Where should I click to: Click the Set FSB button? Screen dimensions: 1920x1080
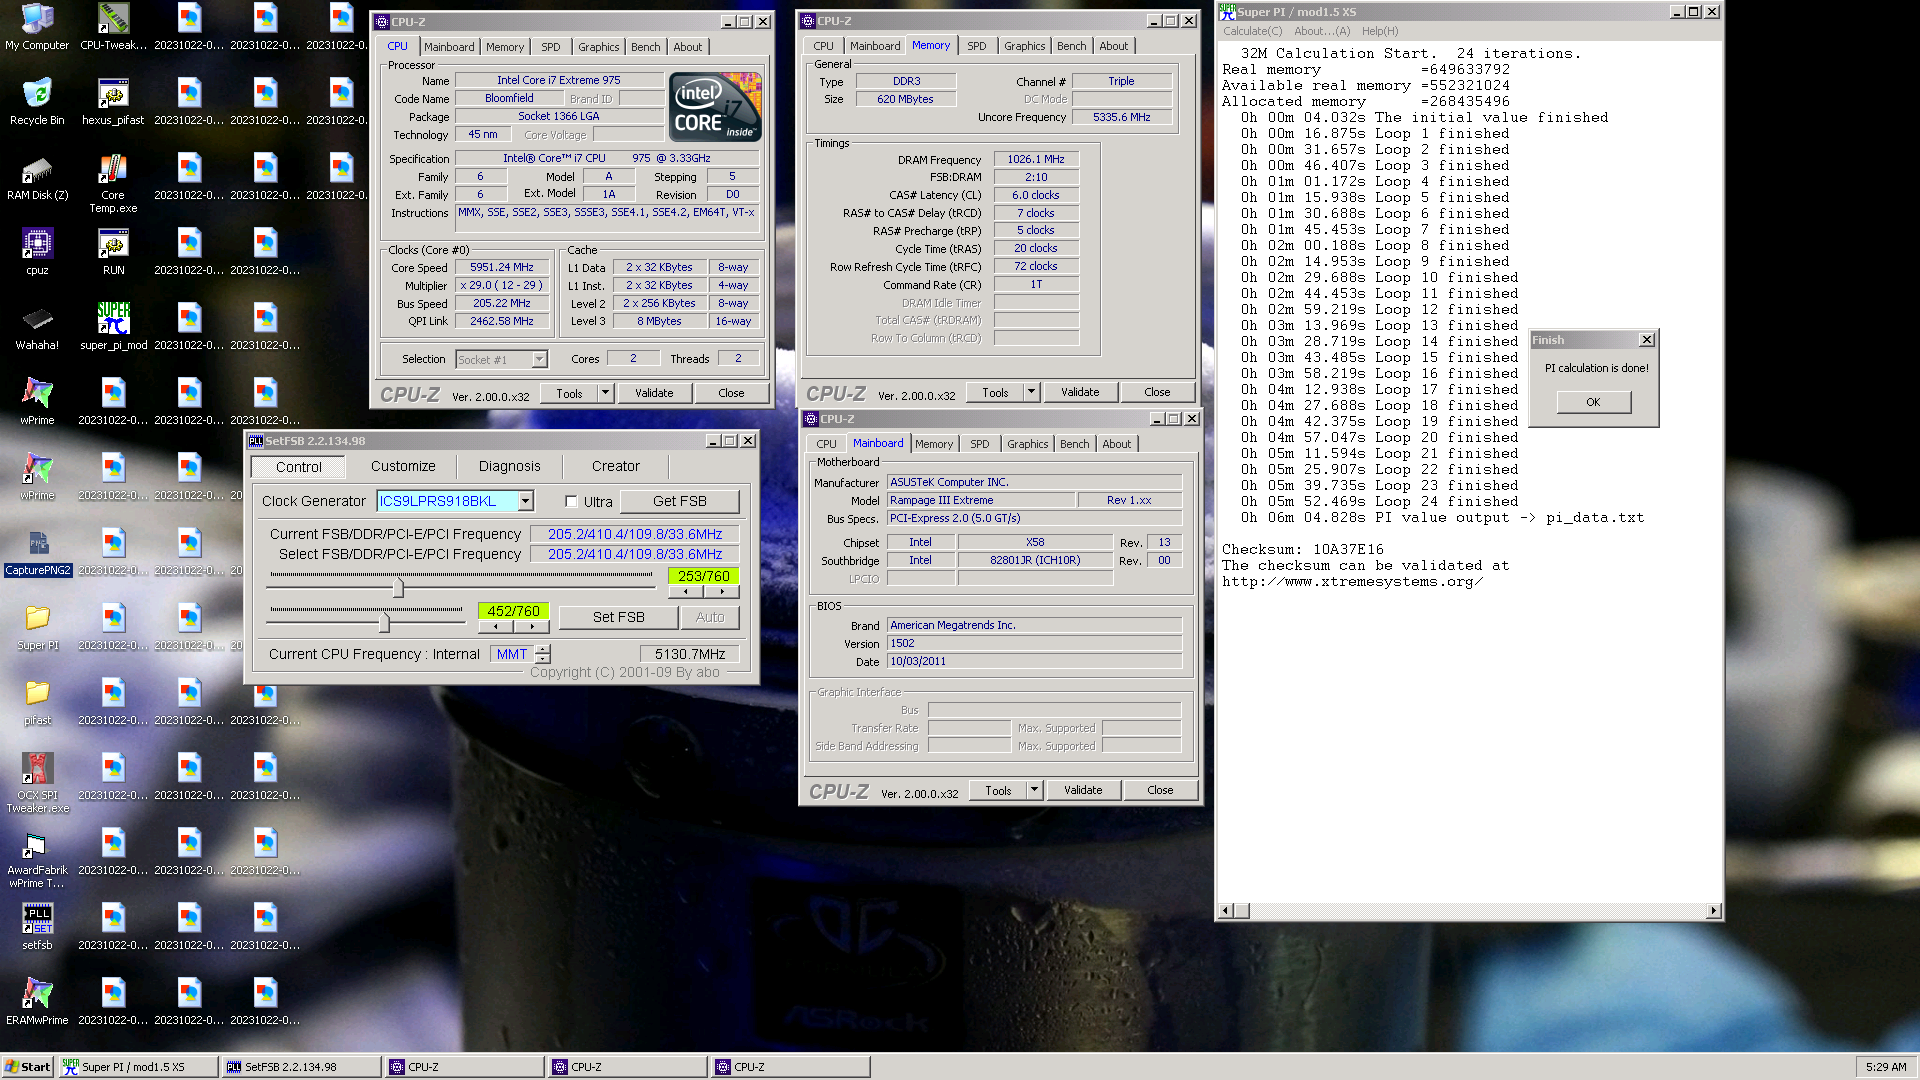(618, 617)
